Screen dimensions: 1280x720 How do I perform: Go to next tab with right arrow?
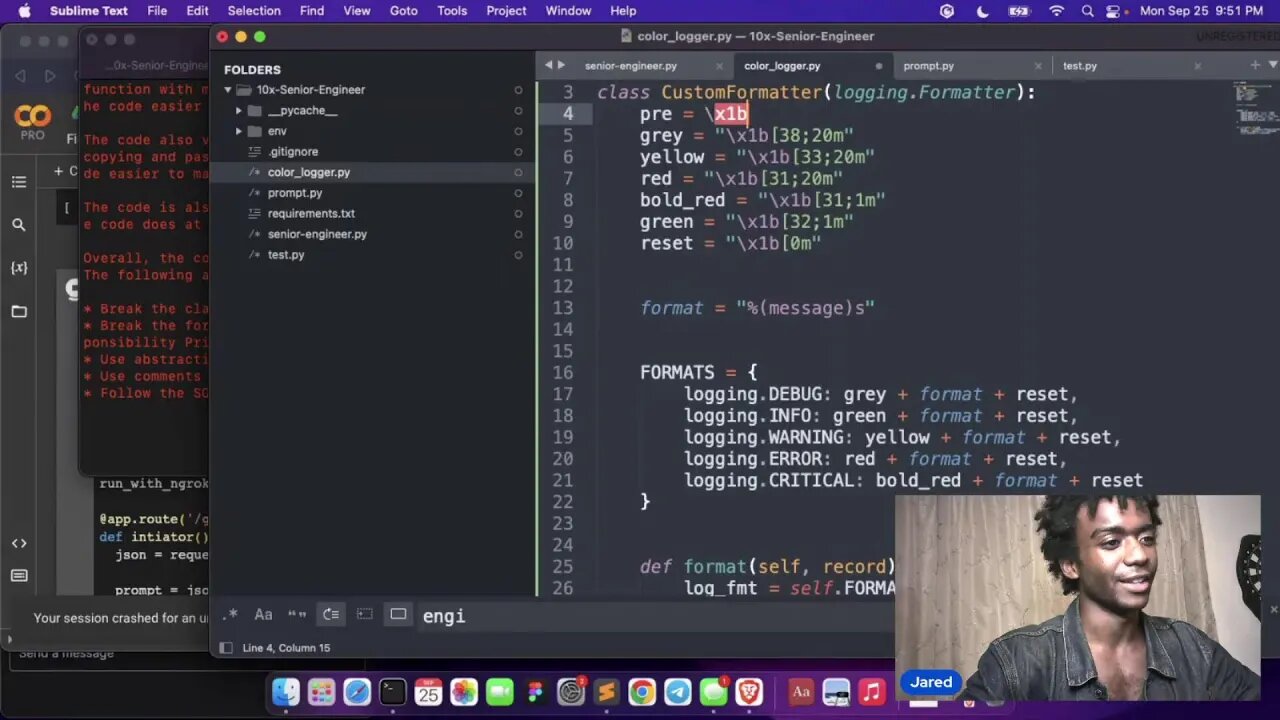[x=561, y=65]
